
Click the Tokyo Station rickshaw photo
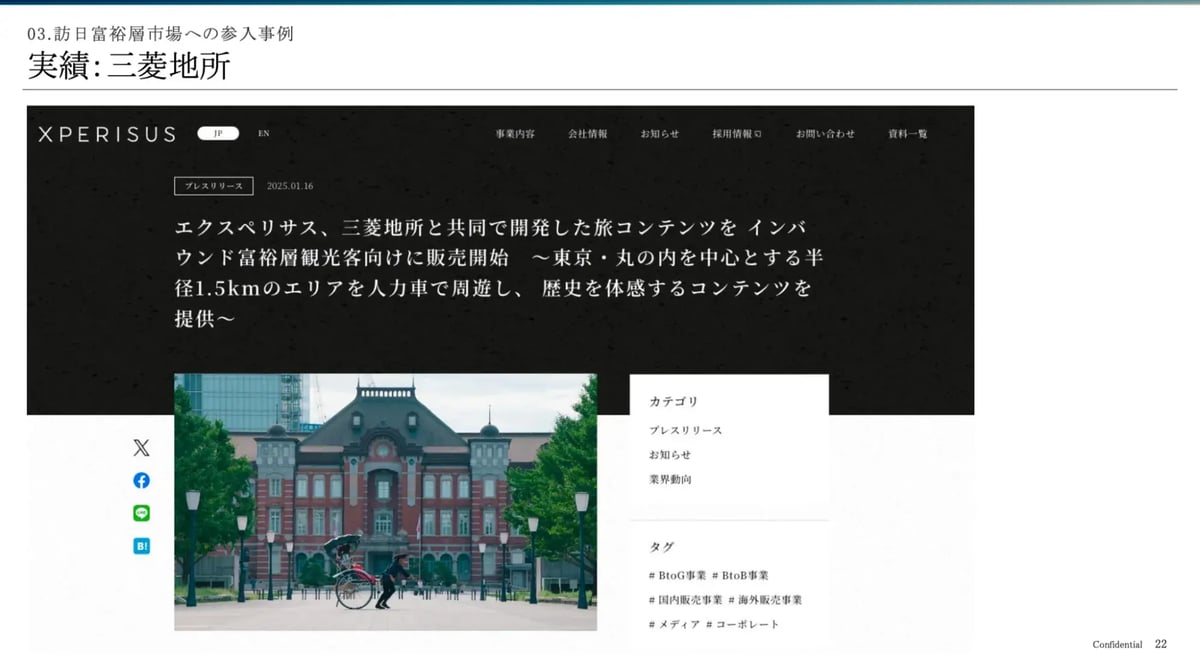(385, 502)
